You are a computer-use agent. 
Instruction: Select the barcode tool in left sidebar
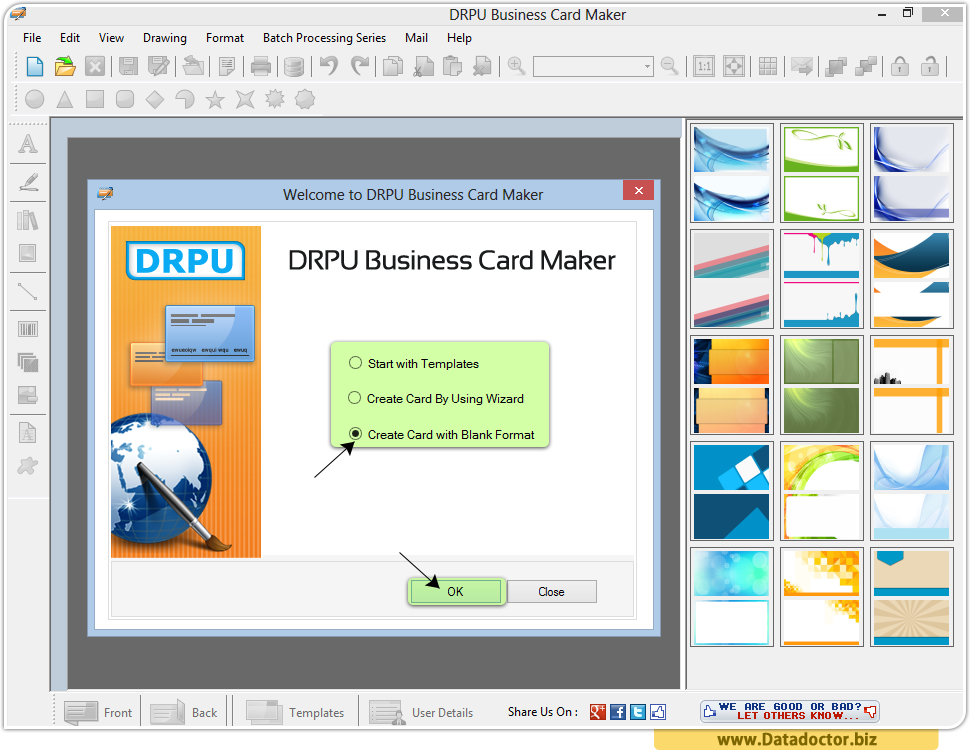click(28, 329)
